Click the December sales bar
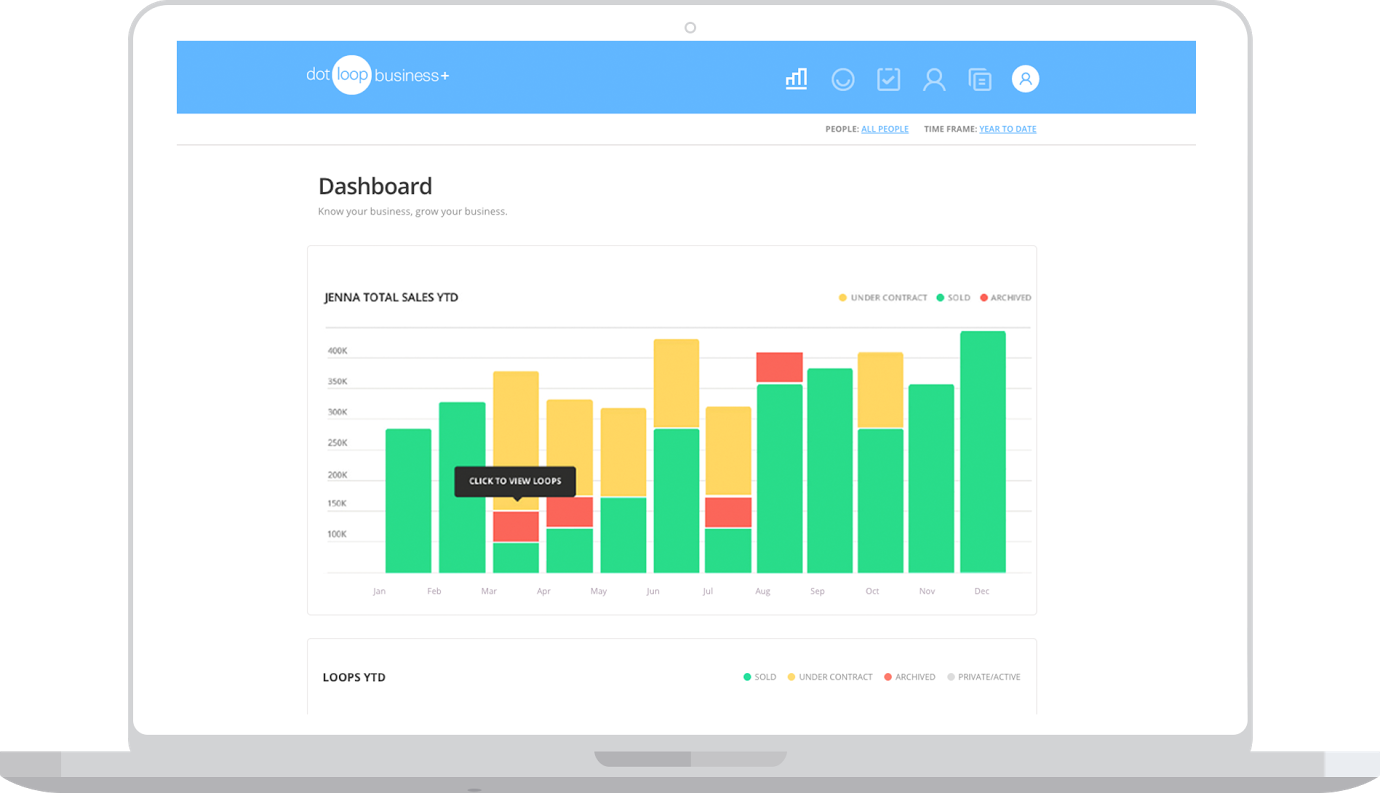Image resolution: width=1380 pixels, height=793 pixels. pos(982,450)
